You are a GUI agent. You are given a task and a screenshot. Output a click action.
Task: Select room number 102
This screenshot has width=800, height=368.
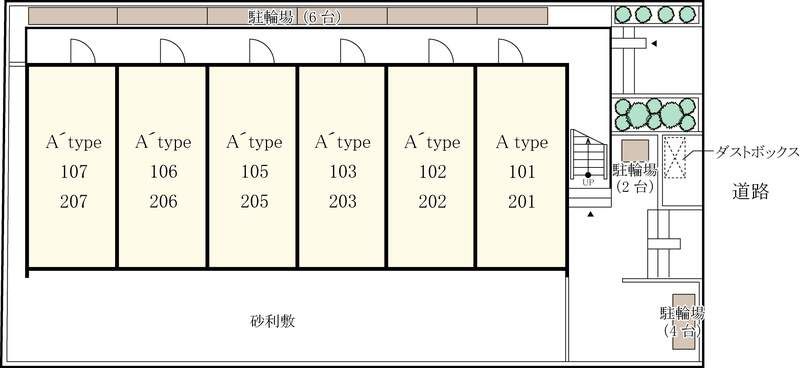click(x=433, y=172)
